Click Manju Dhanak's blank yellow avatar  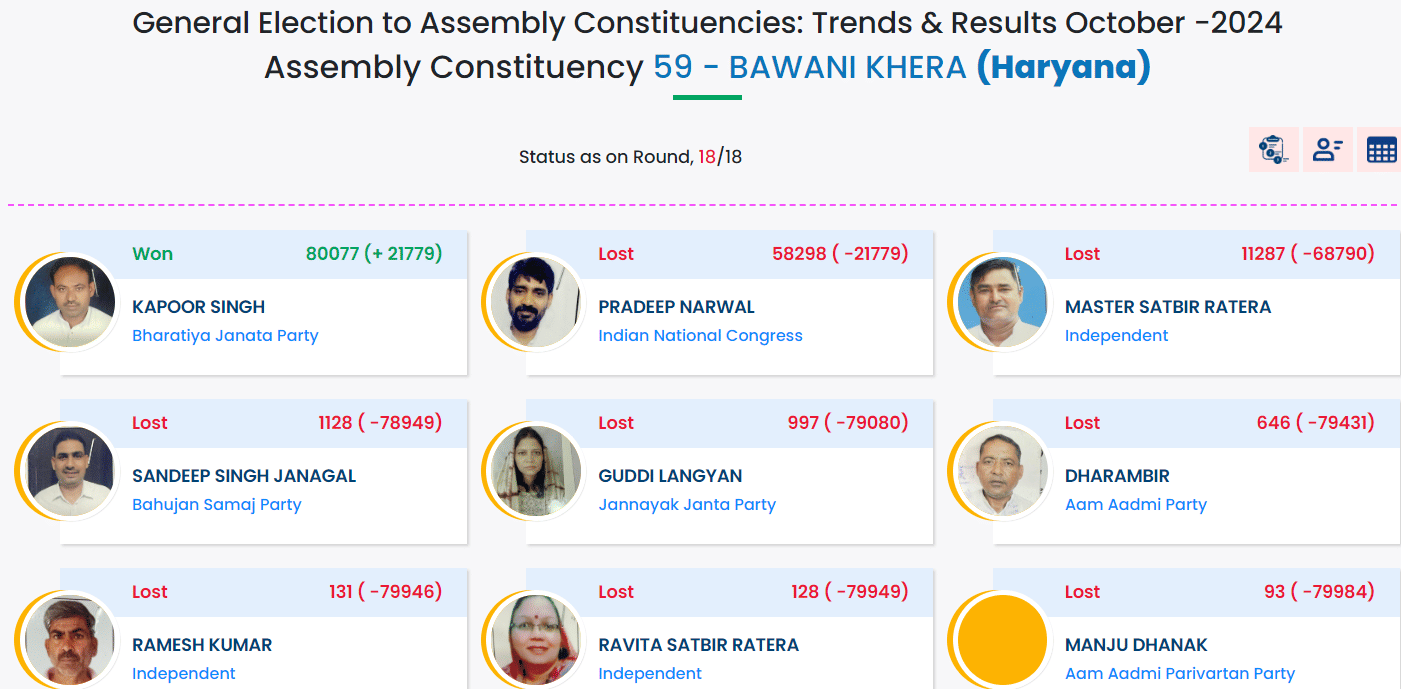tap(1002, 640)
